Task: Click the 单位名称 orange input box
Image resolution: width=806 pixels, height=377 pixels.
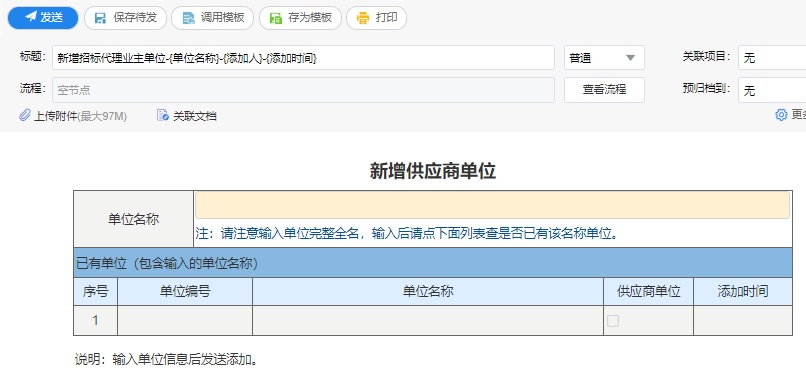Action: [x=492, y=205]
